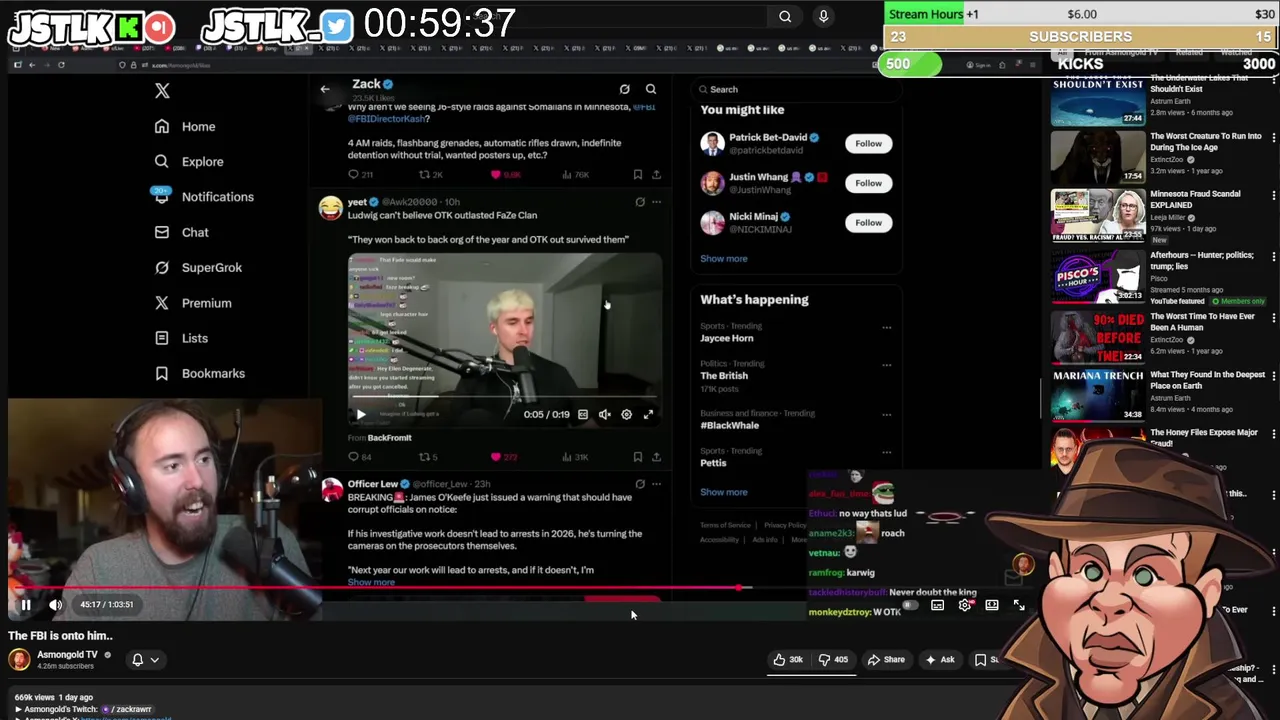Open YouTube player subtitles button
The image size is (1280, 720).
937,605
